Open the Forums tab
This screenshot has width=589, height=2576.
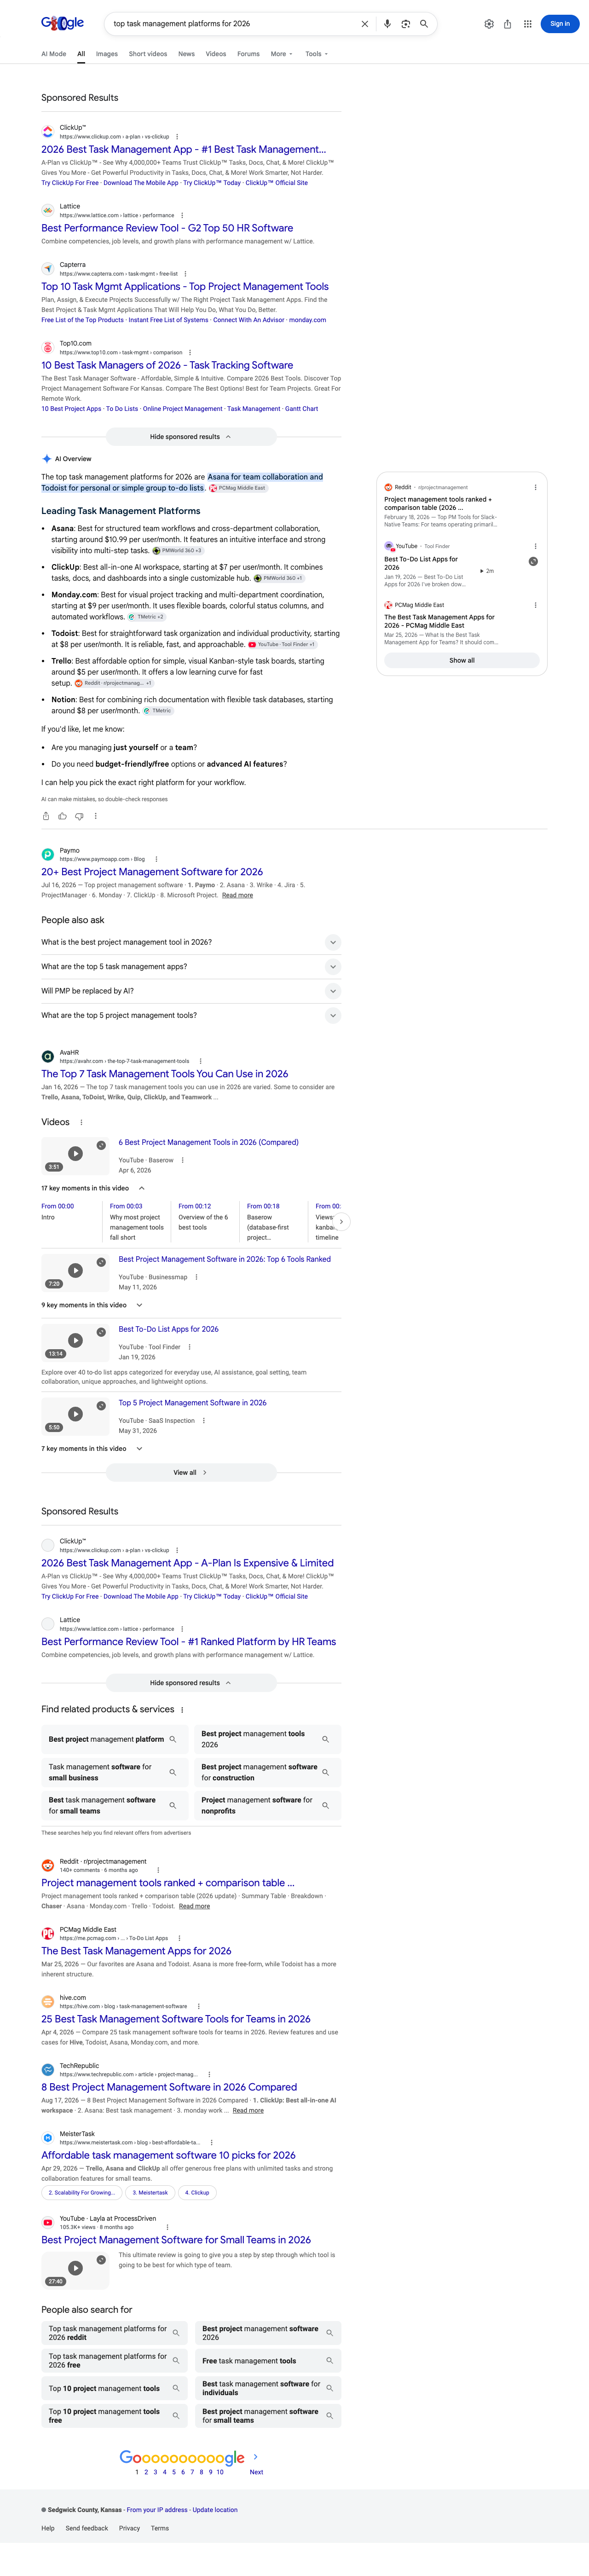click(x=248, y=54)
